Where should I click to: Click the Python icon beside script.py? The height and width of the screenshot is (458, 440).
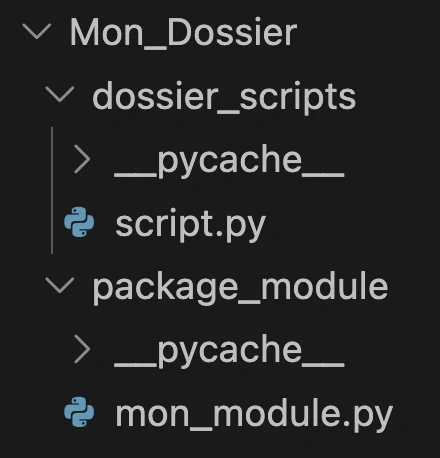coord(79,222)
